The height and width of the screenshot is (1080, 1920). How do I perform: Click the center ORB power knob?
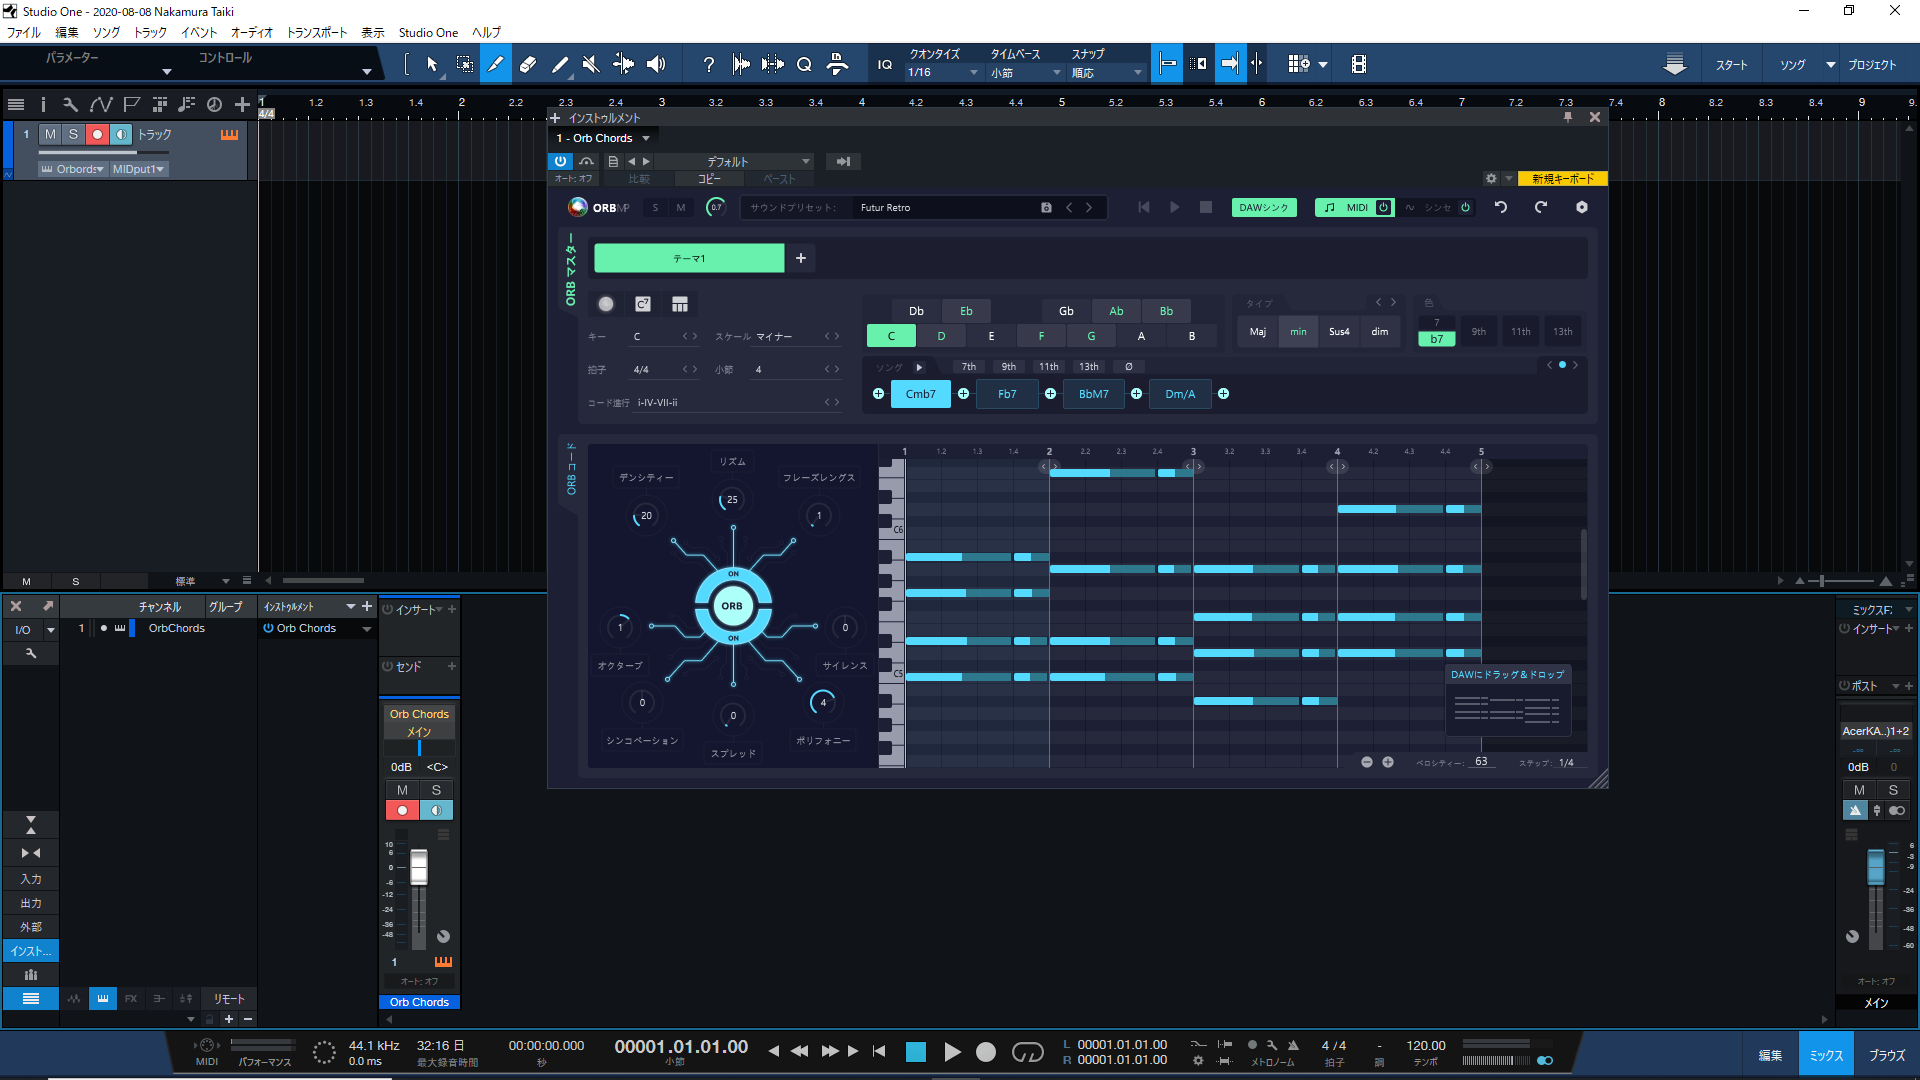point(733,606)
